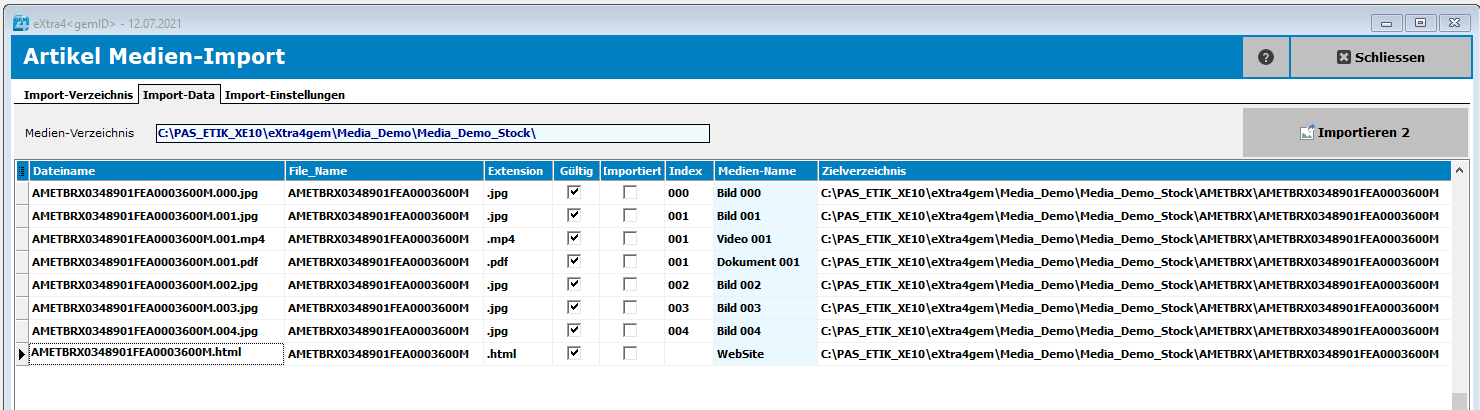Toggle Gültig checkbox for Bild 000 row
The width and height of the screenshot is (1480, 410).
pos(574,192)
